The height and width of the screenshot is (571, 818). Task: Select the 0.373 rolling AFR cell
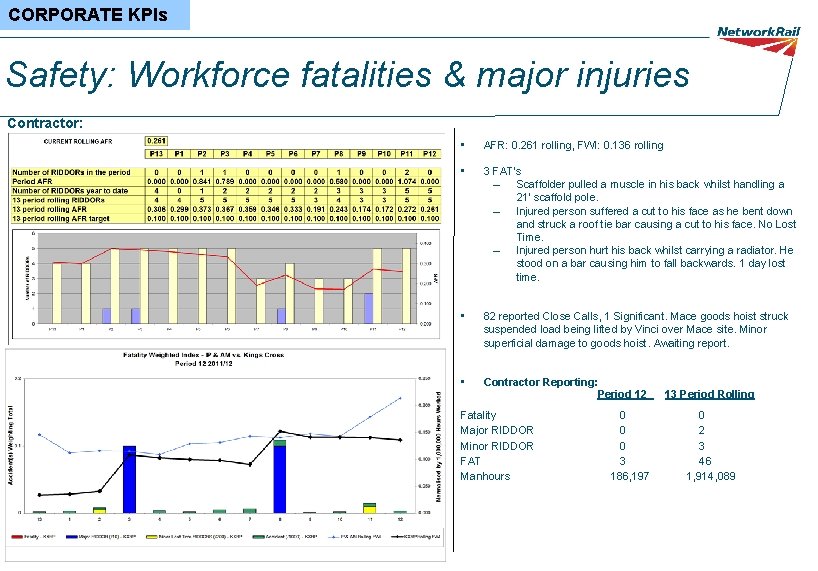click(202, 209)
